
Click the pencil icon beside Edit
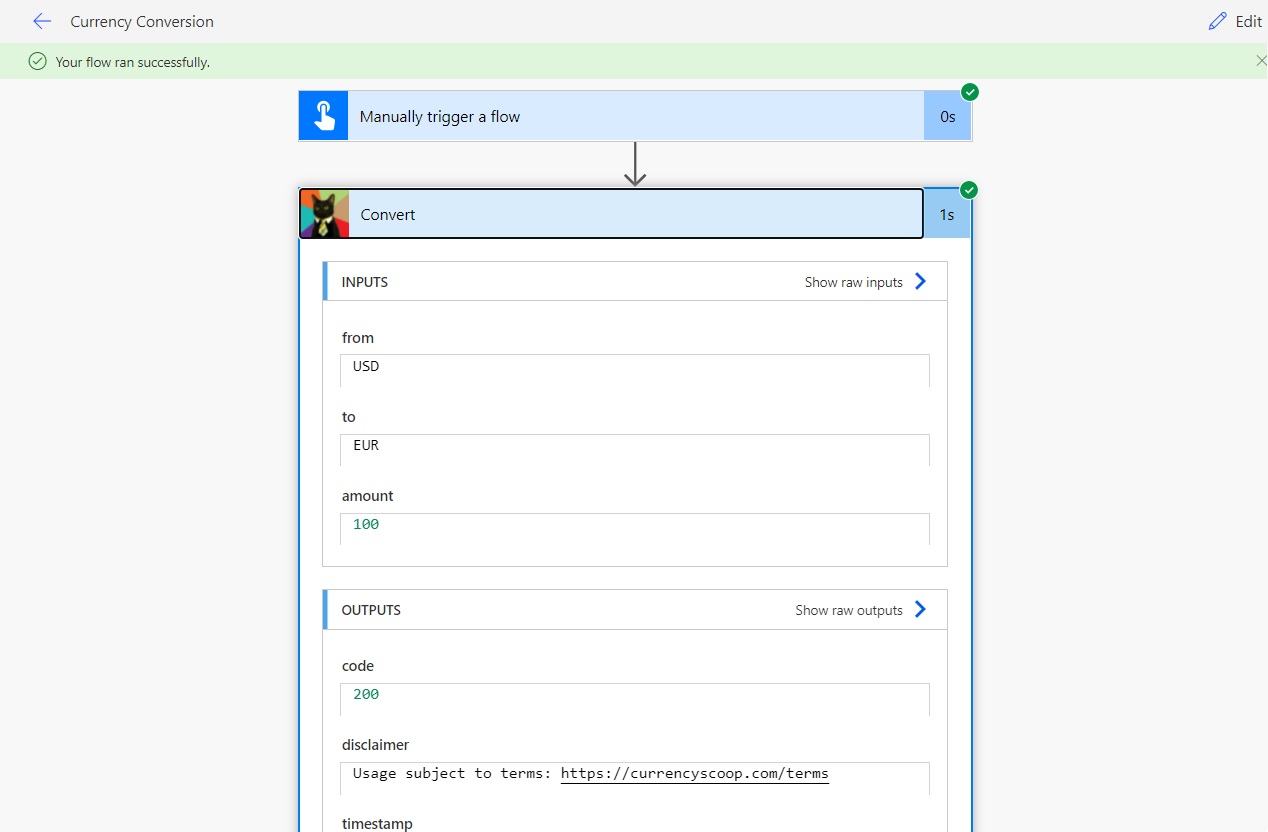point(1217,21)
